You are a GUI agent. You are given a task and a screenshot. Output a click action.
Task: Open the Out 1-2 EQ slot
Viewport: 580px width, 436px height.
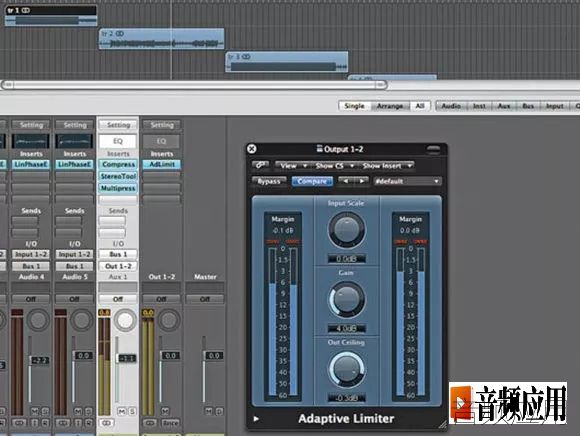pyautogui.click(x=161, y=141)
